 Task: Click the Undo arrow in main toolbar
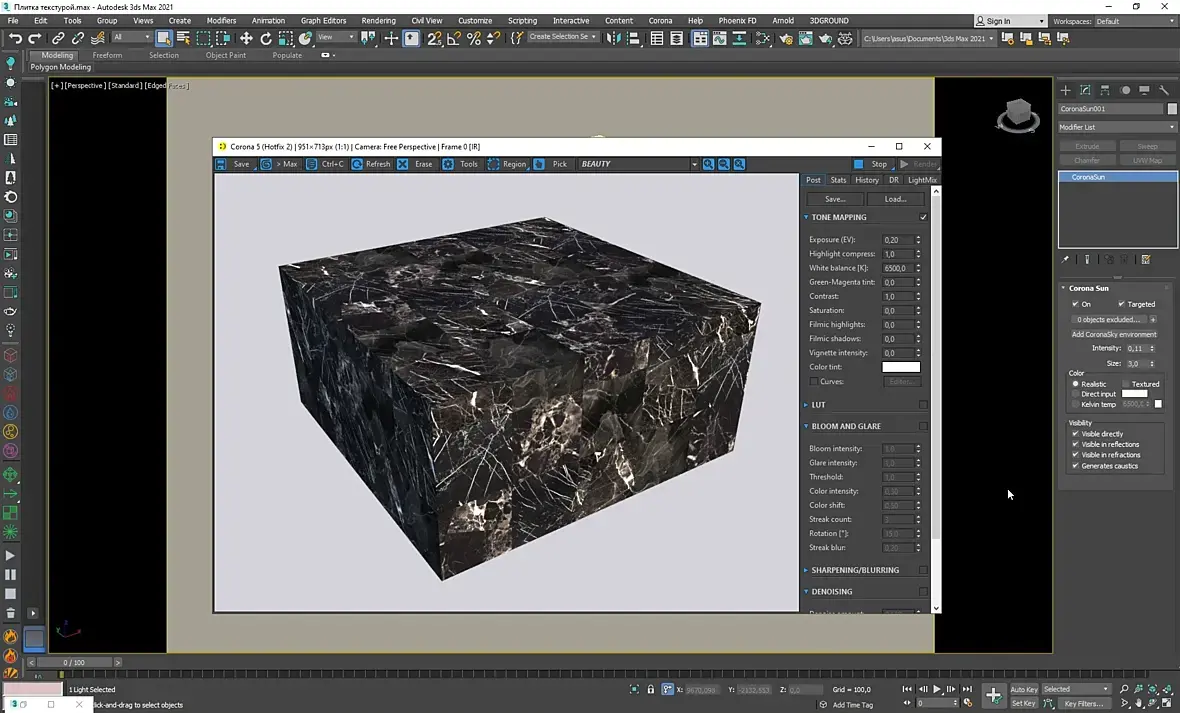pos(15,38)
